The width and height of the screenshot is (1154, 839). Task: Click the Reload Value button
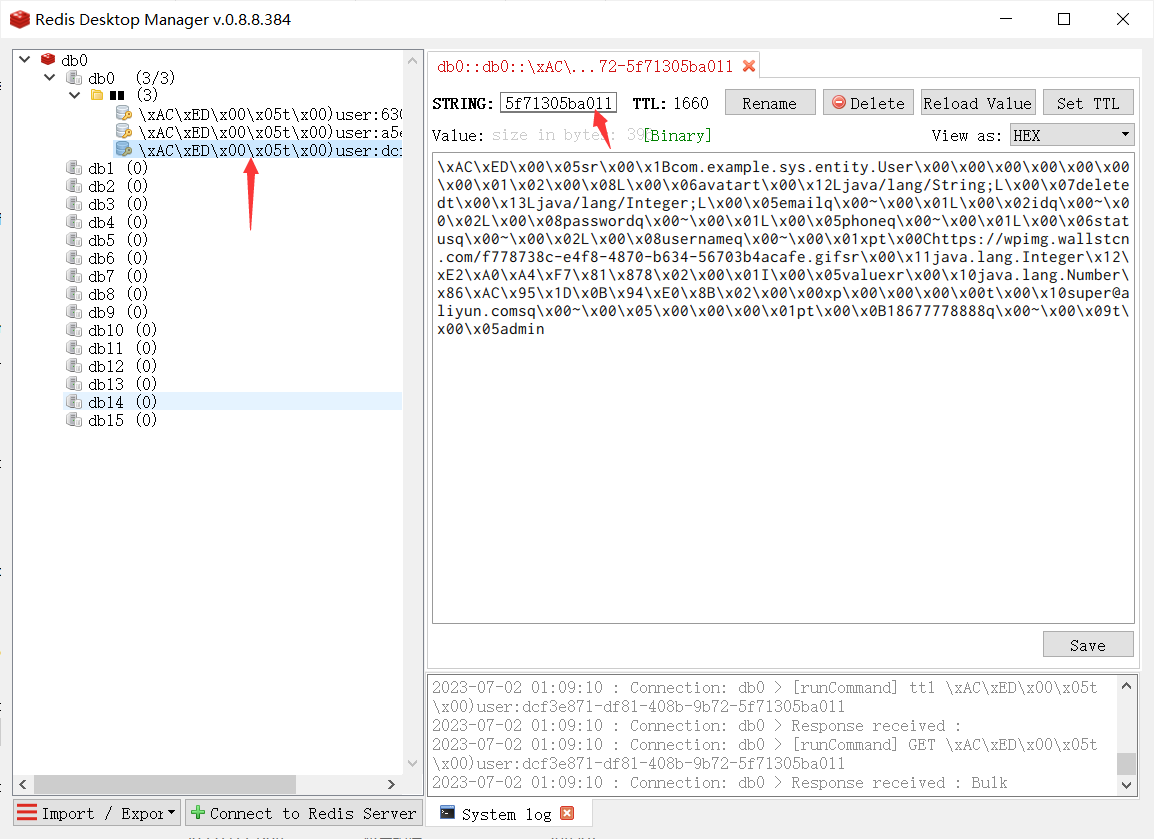coord(978,103)
